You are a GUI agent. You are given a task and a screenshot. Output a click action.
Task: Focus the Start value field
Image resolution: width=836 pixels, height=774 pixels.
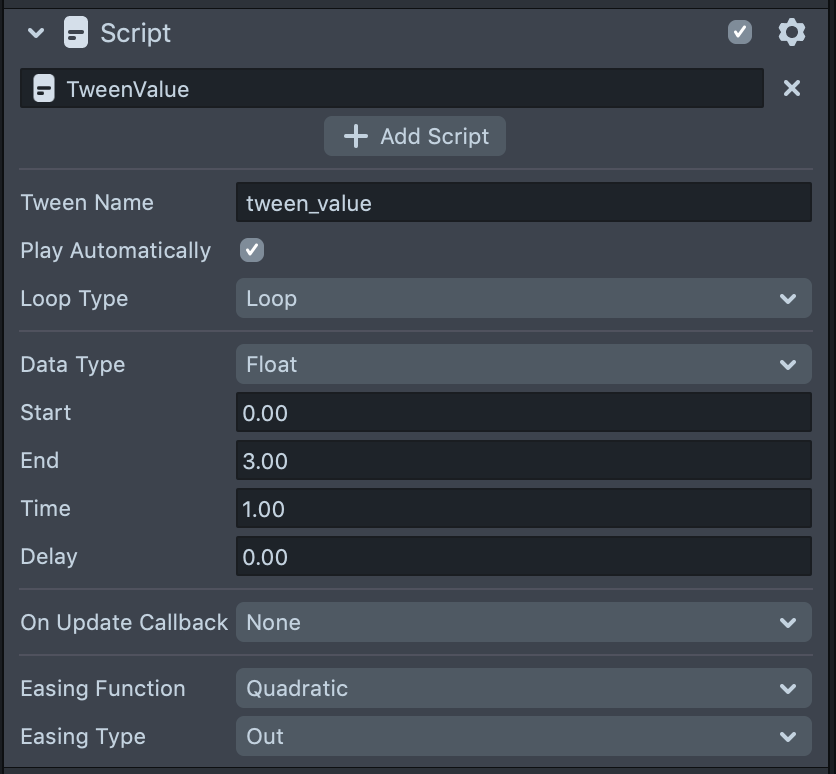pos(523,413)
